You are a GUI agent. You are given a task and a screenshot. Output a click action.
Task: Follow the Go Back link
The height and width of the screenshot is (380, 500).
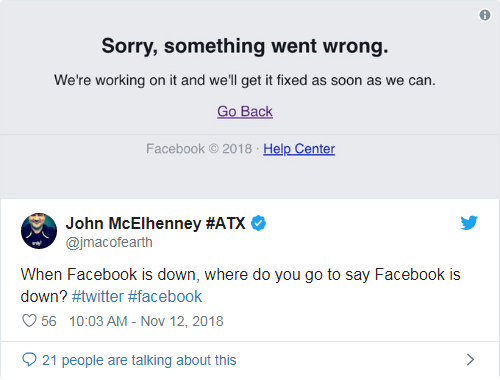coord(245,111)
